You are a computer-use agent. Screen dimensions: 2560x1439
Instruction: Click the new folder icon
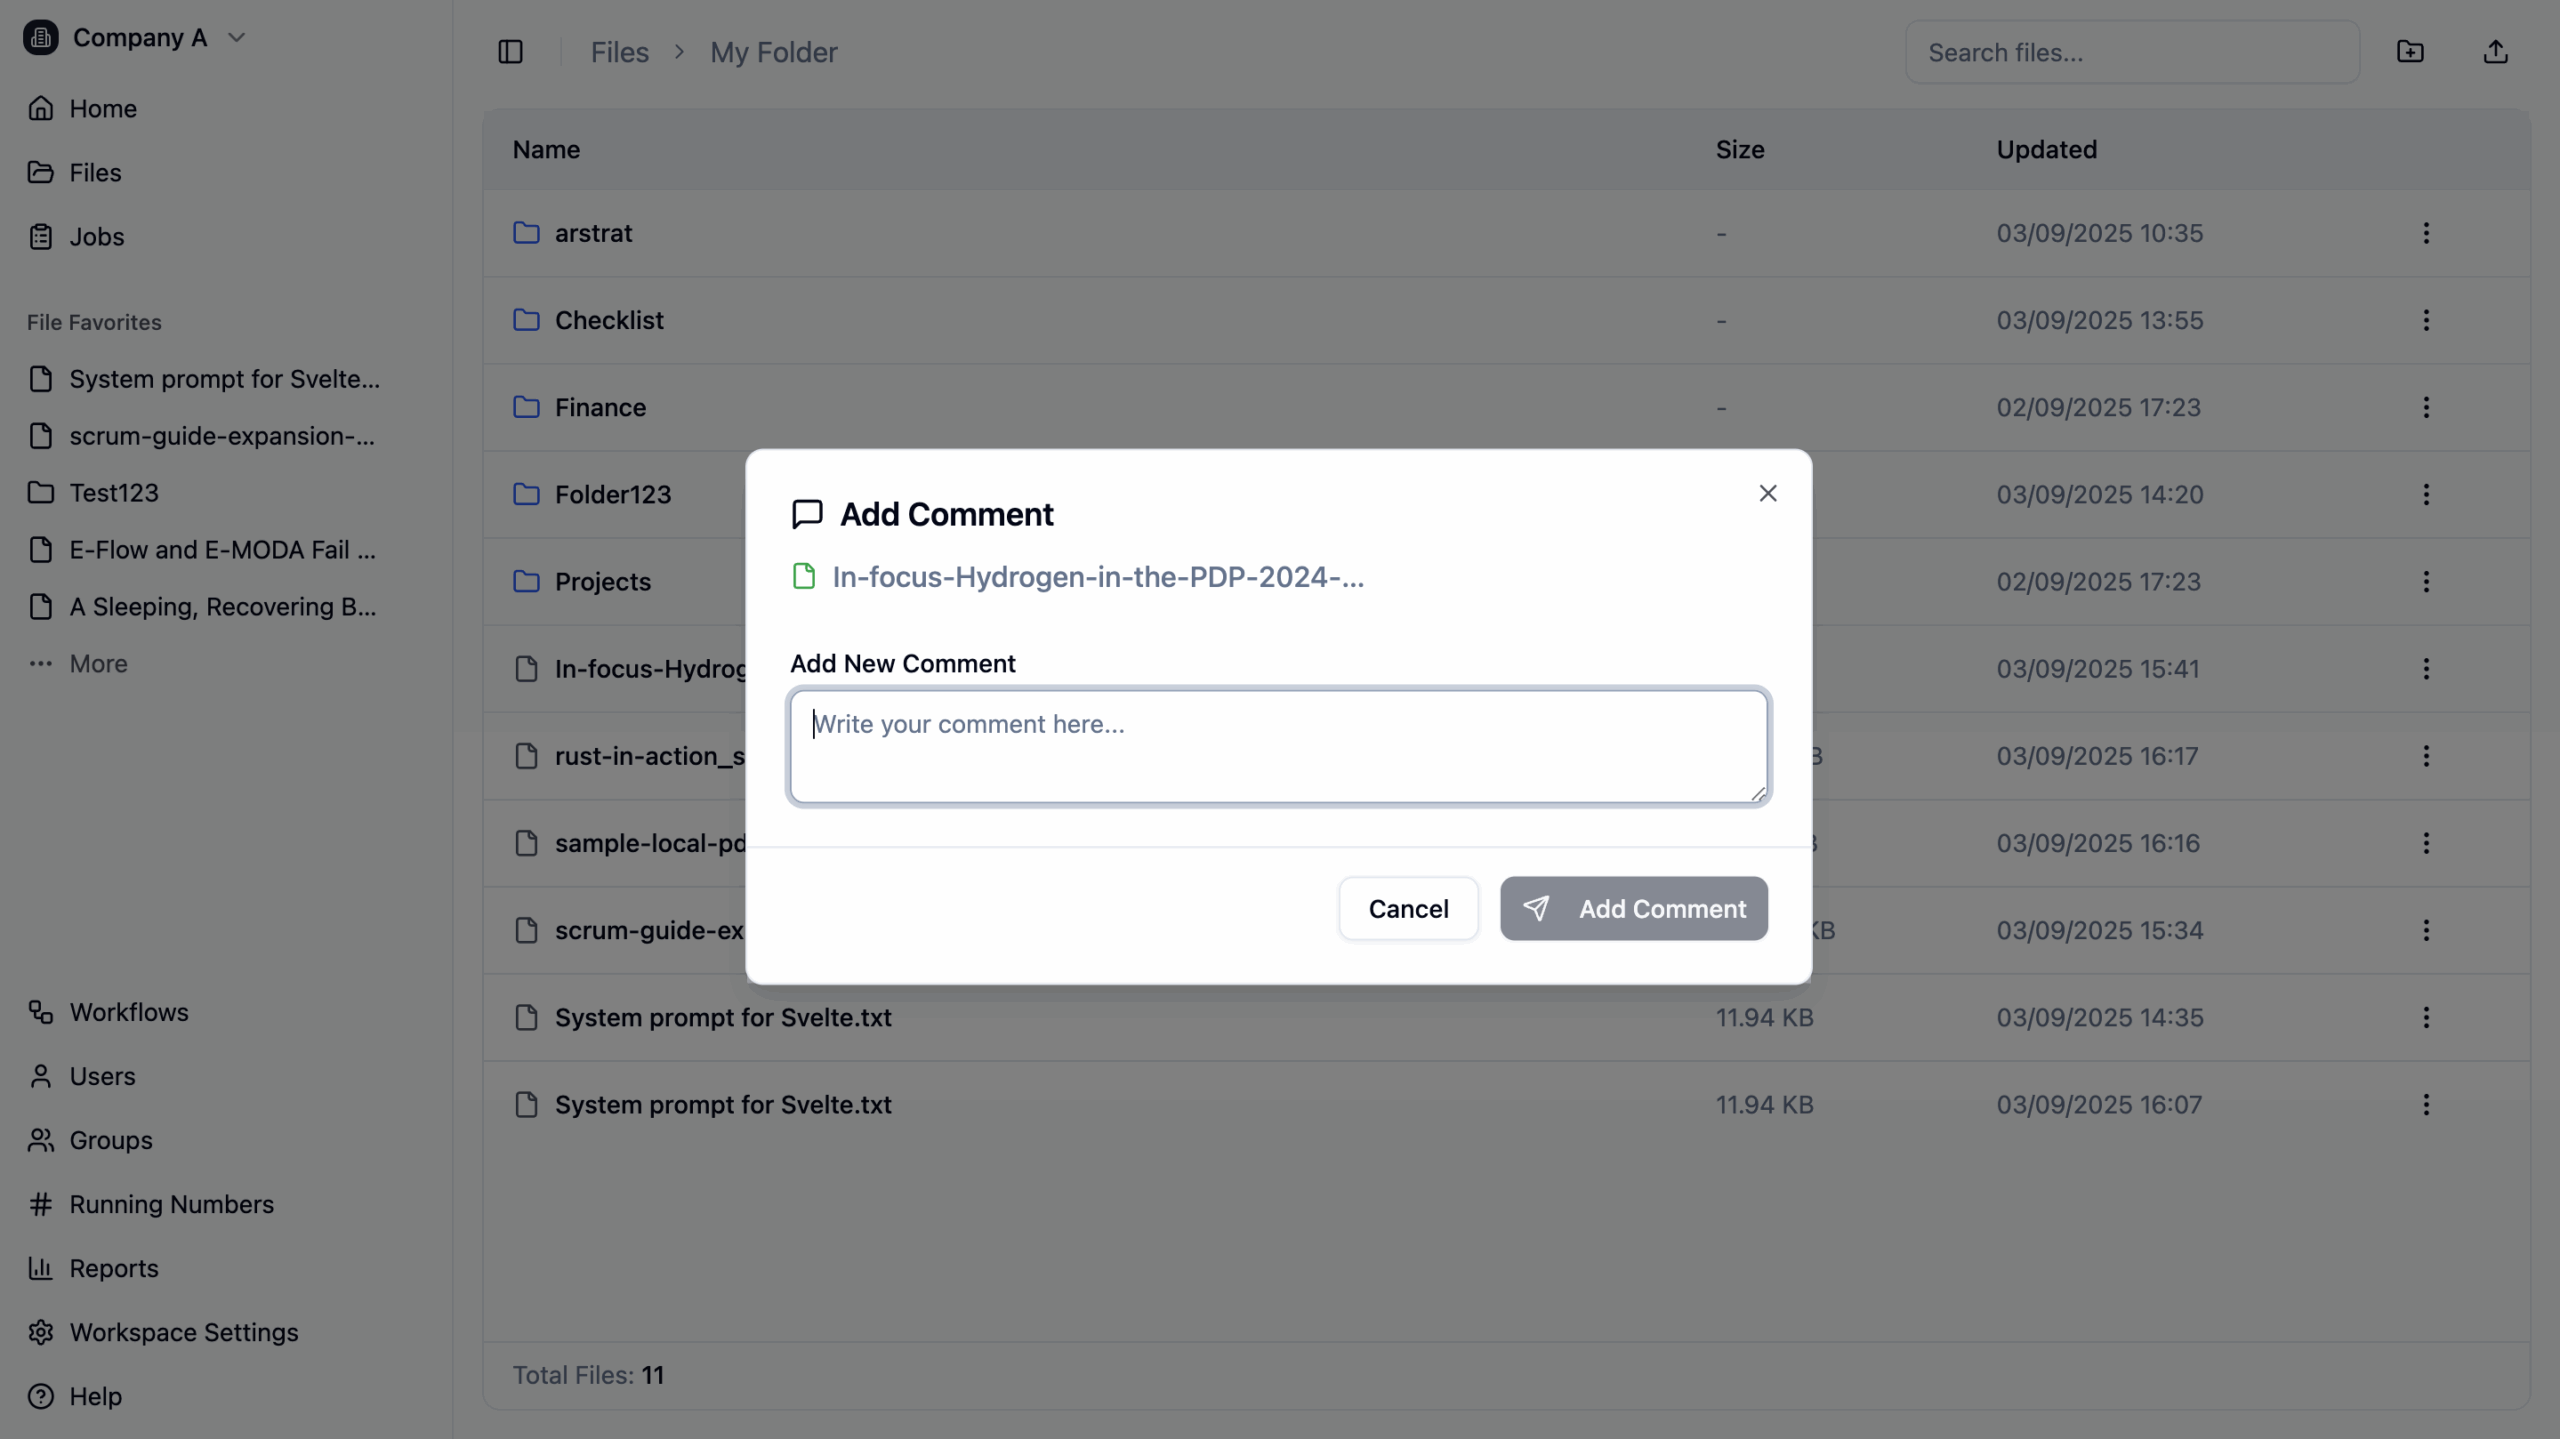[x=2410, y=52]
